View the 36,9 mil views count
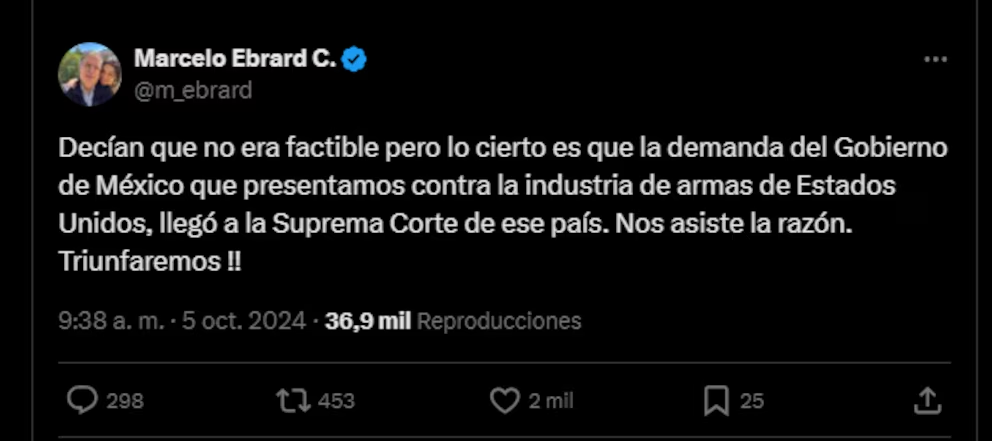The image size is (992, 441). pos(368,321)
